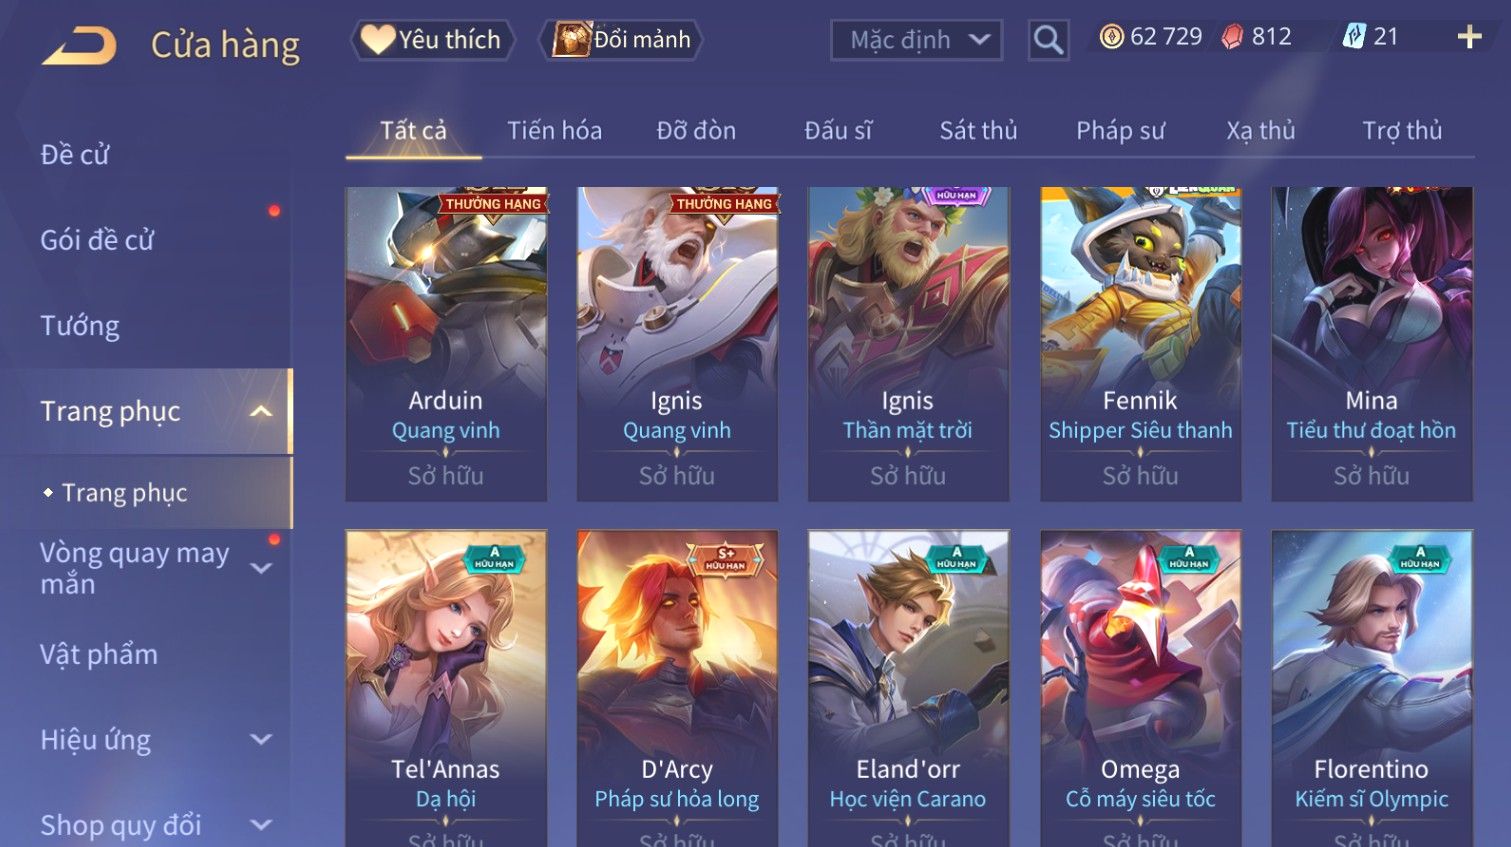The image size is (1511, 847).
Task: Open Yêu thích heart favorites
Action: pos(432,40)
